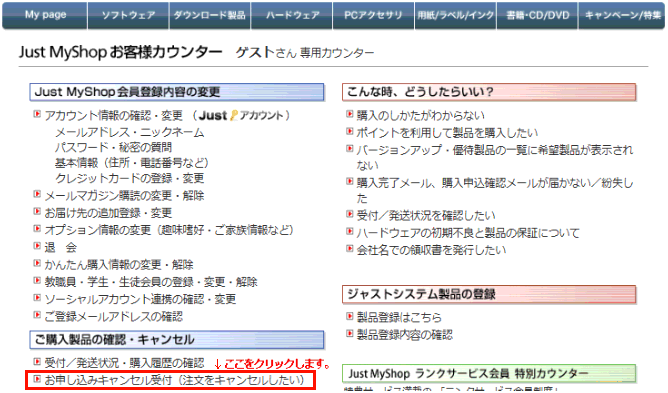Click the bullet icon beside 会社名での領収書を発行したい
Image resolution: width=668 pixels, height=393 pixels.
pos(350,249)
